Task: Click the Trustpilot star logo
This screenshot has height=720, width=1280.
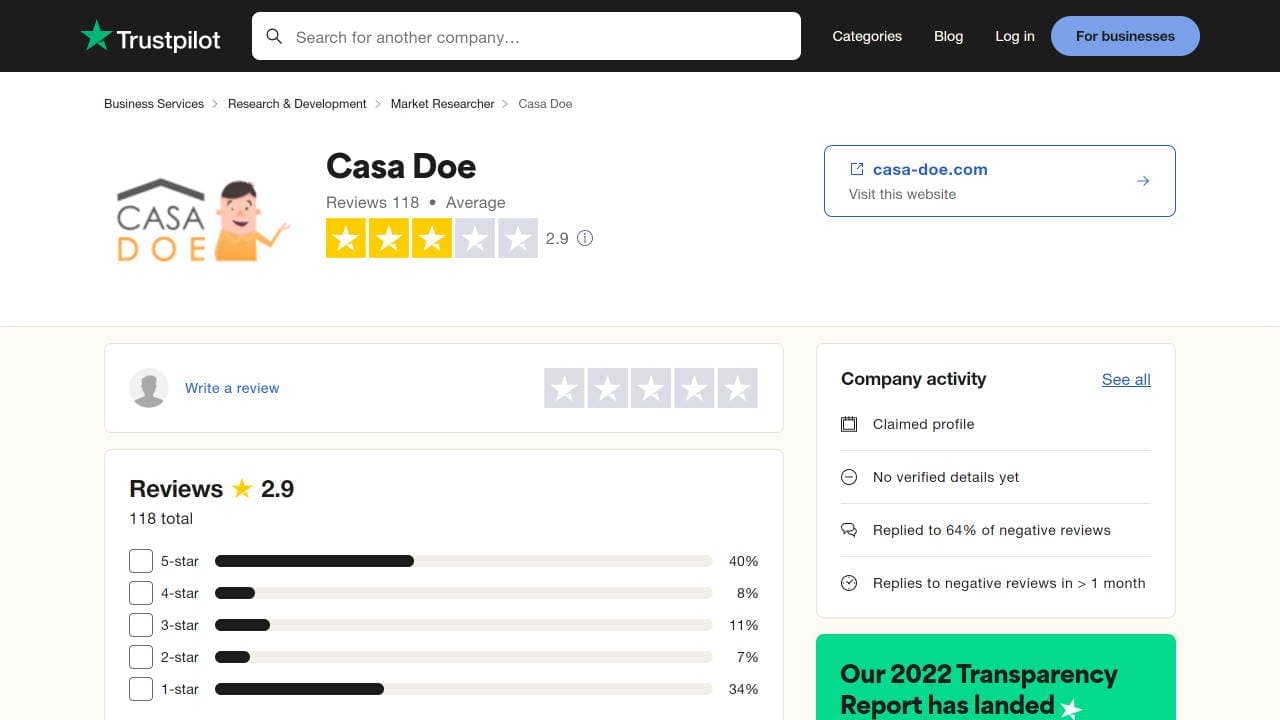Action: (97, 36)
